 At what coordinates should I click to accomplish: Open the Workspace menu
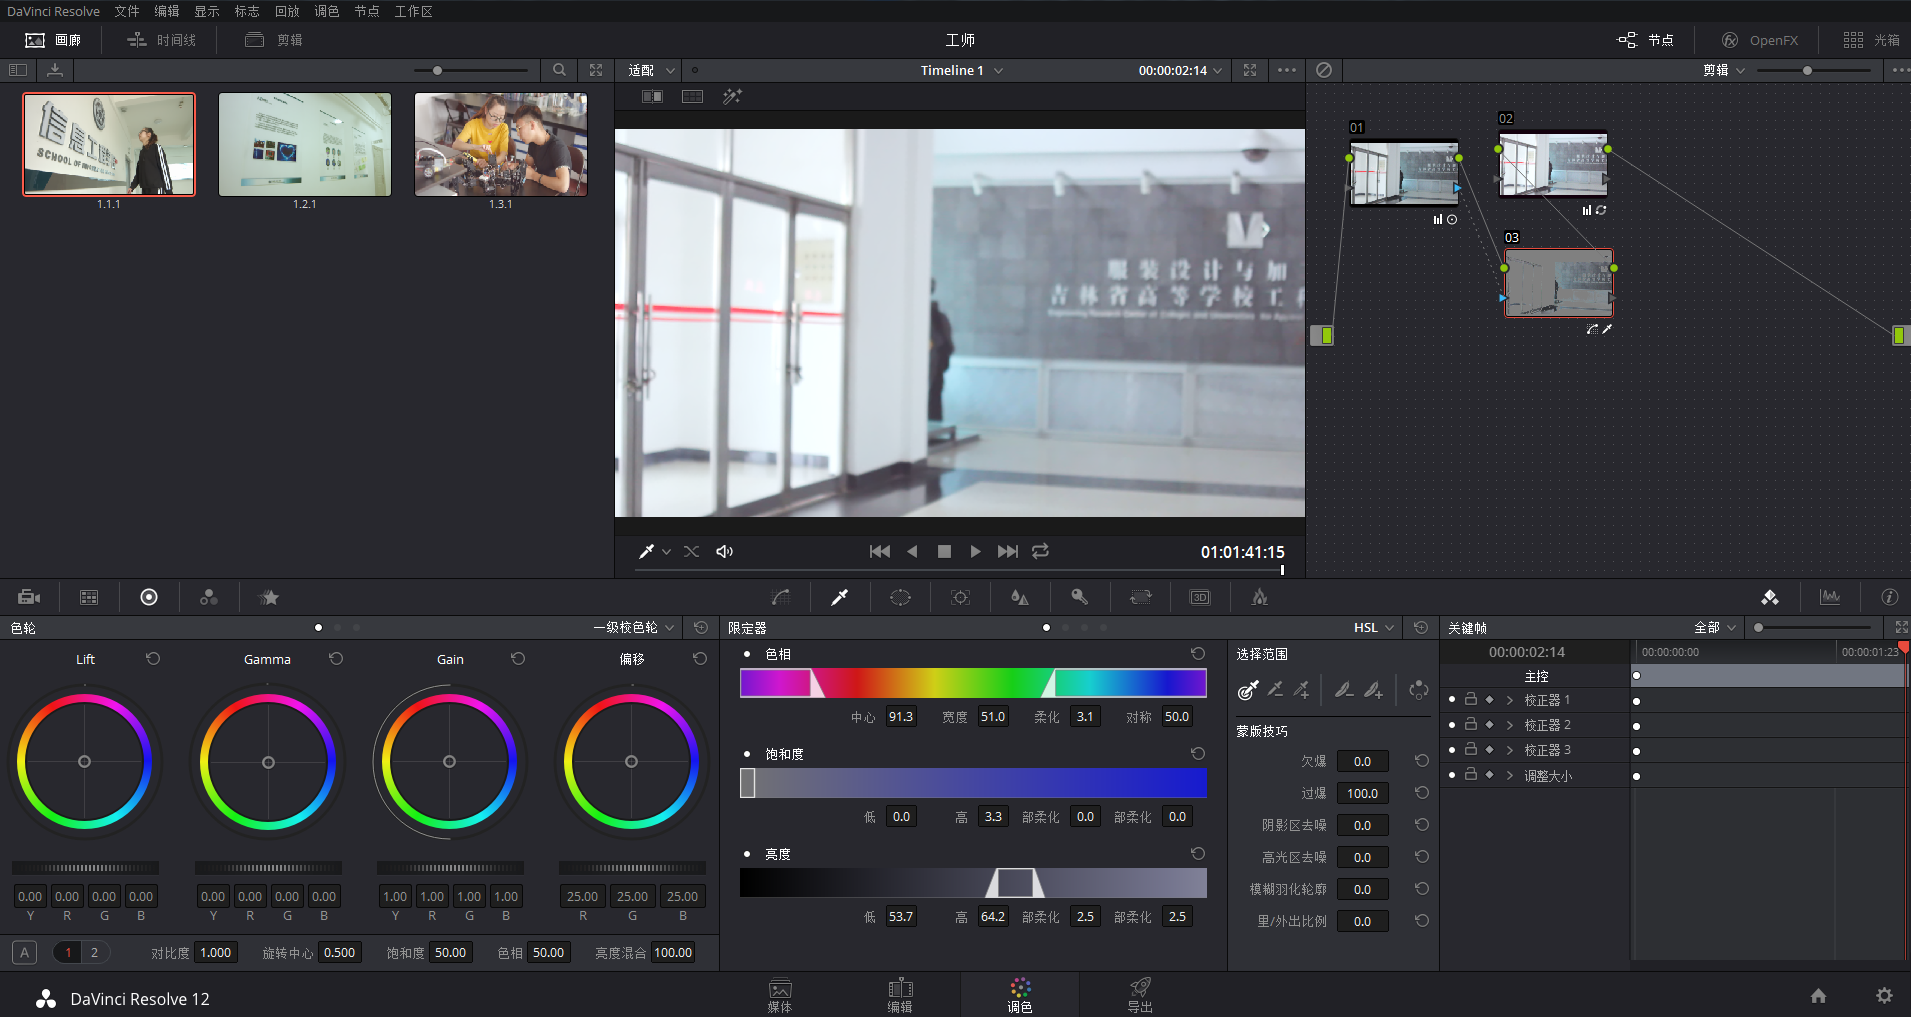414,11
